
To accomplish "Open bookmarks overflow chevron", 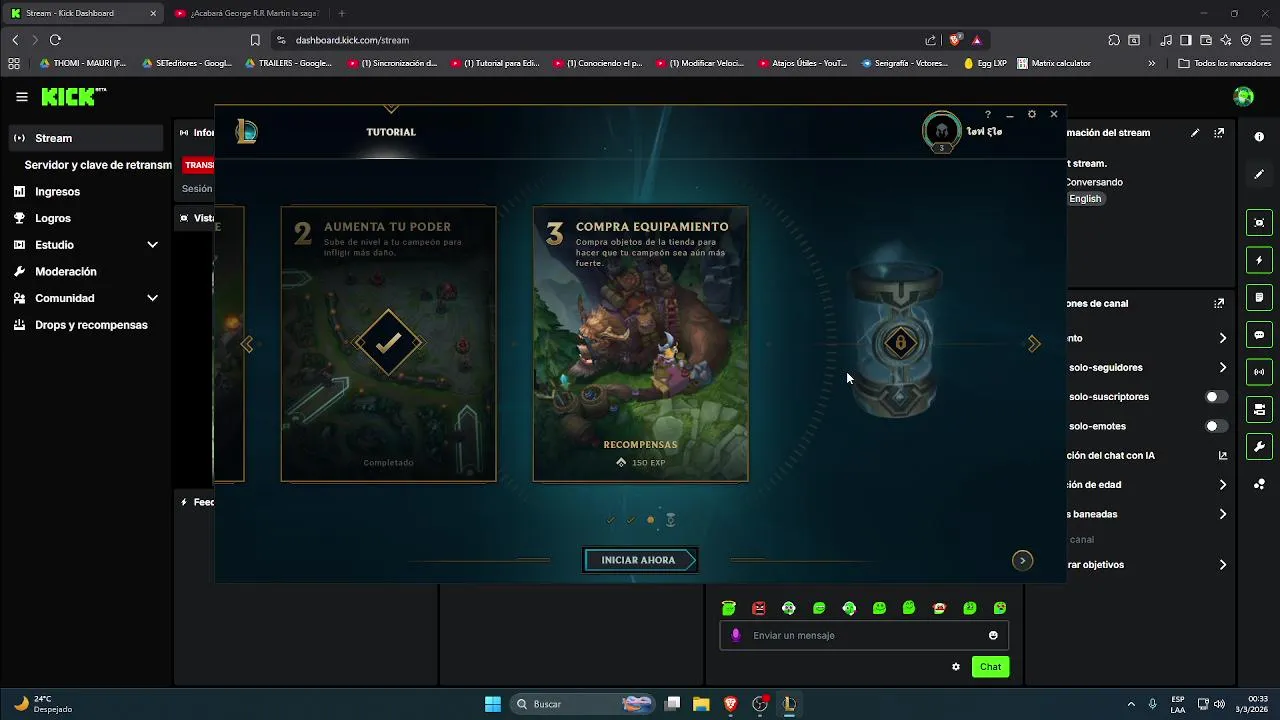I will pyautogui.click(x=1151, y=63).
